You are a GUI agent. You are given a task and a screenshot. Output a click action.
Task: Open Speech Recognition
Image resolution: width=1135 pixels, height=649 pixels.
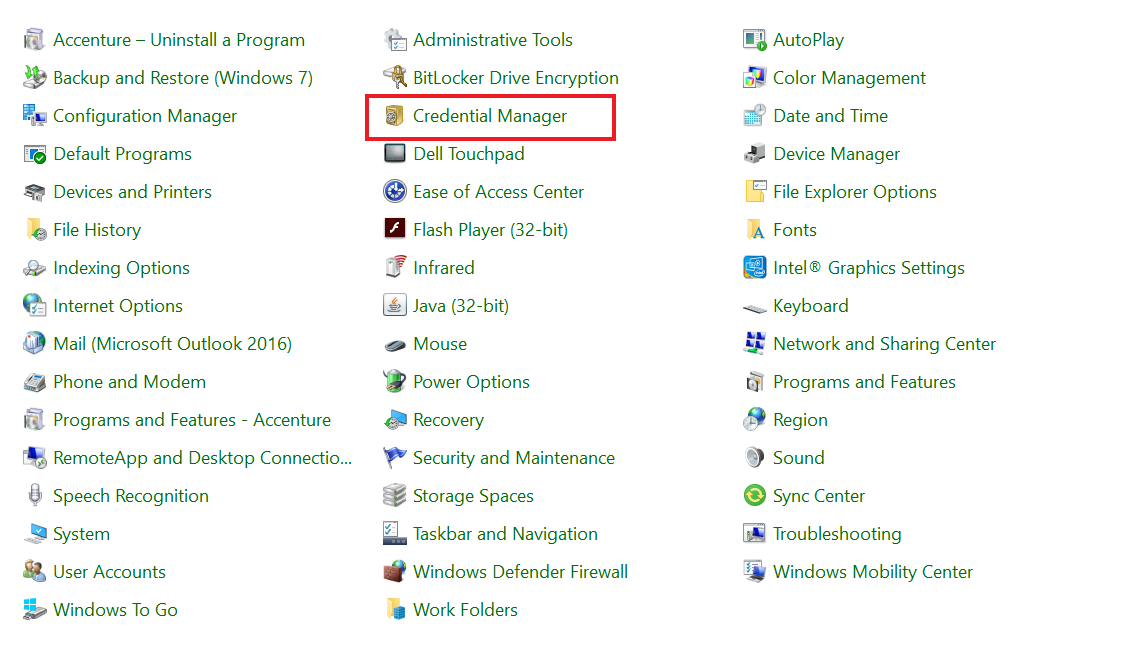point(130,495)
